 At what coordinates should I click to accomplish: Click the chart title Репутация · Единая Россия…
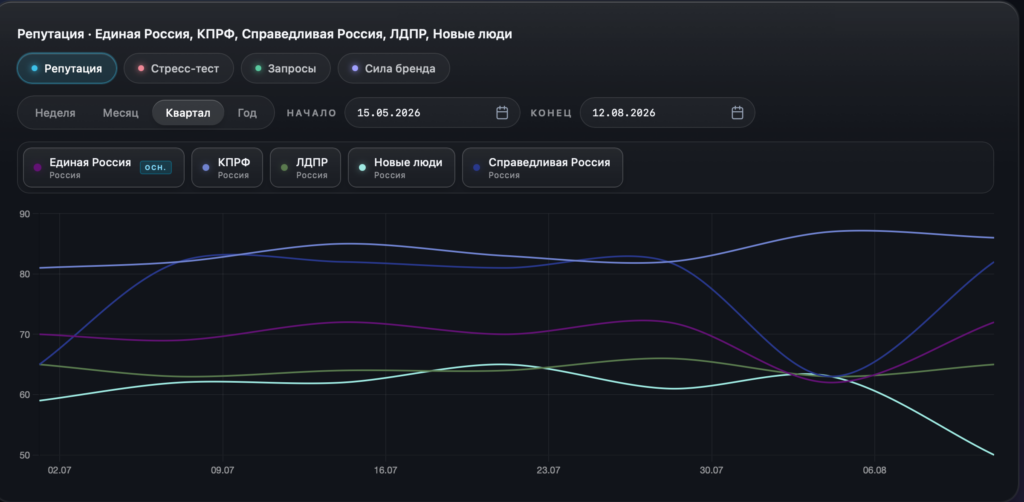264,34
